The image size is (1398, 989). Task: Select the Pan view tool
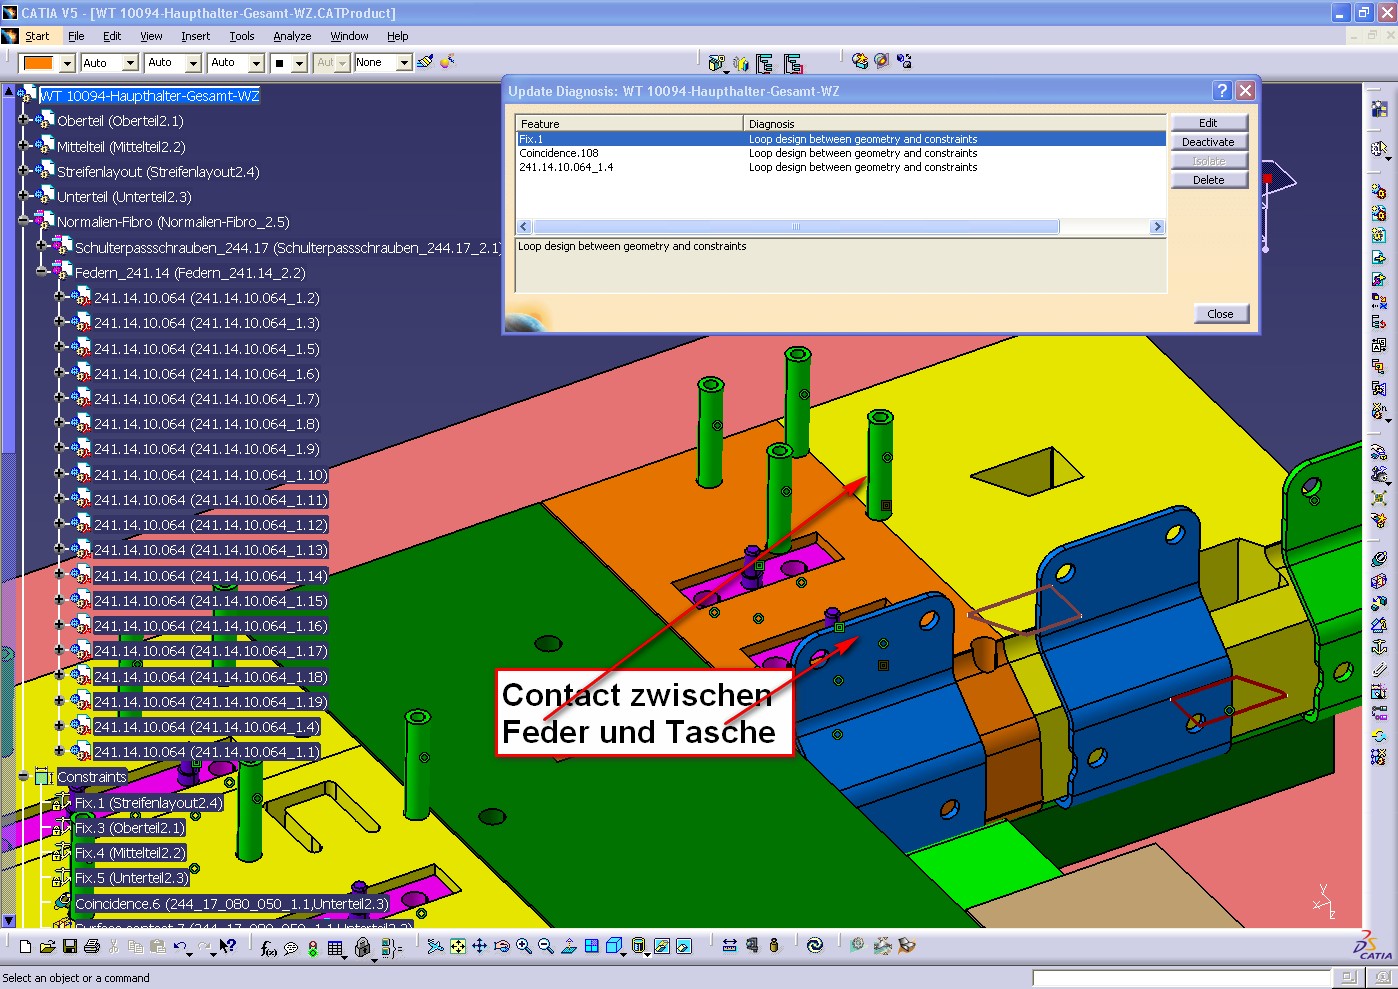(x=480, y=946)
